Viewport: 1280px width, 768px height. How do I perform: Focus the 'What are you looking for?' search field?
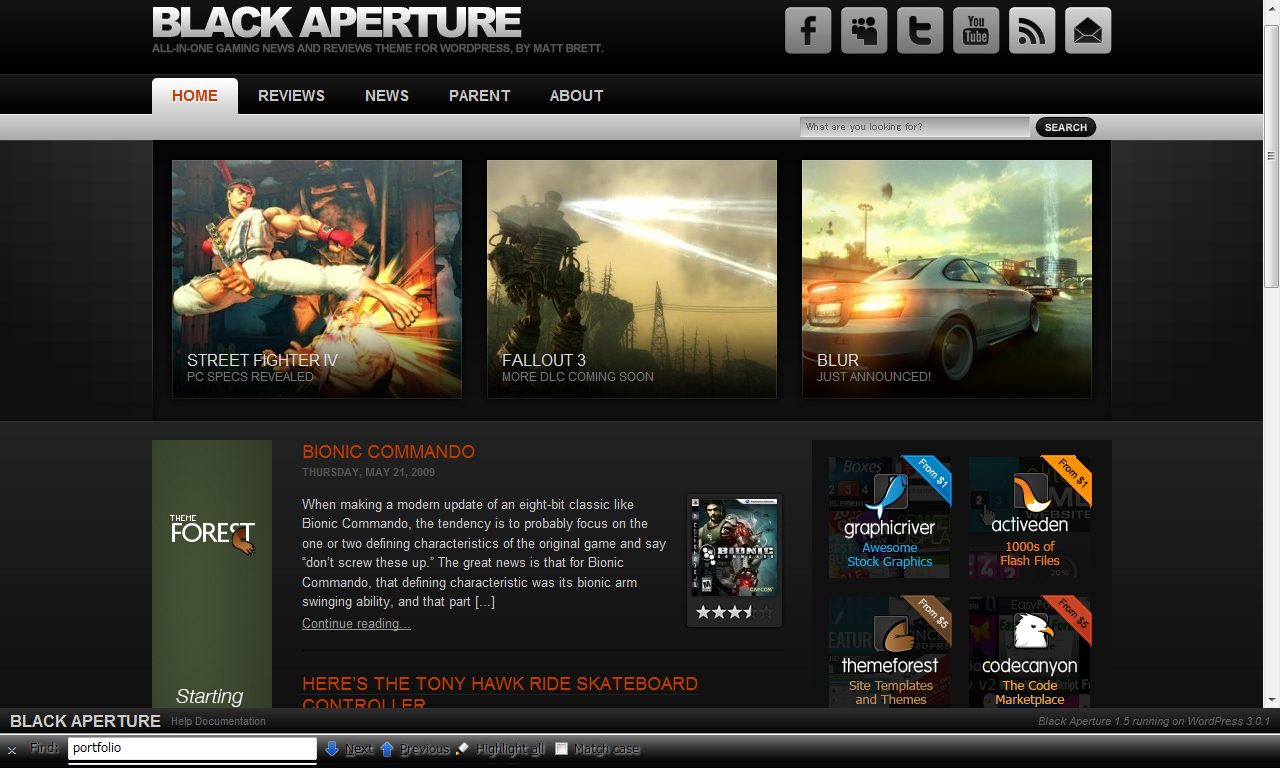point(914,127)
